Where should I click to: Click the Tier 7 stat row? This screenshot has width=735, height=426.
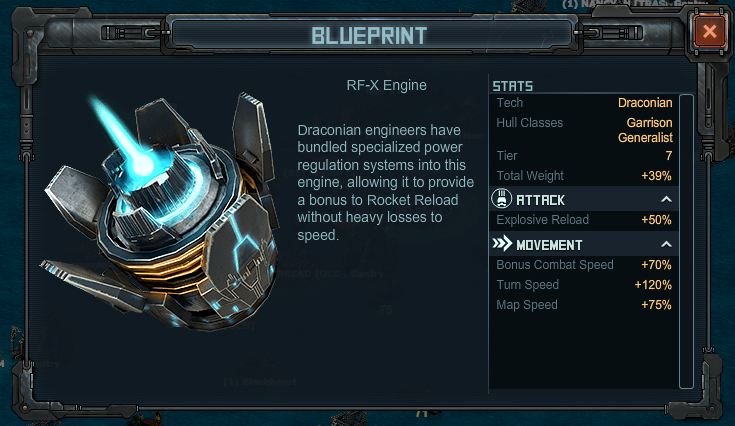click(584, 156)
